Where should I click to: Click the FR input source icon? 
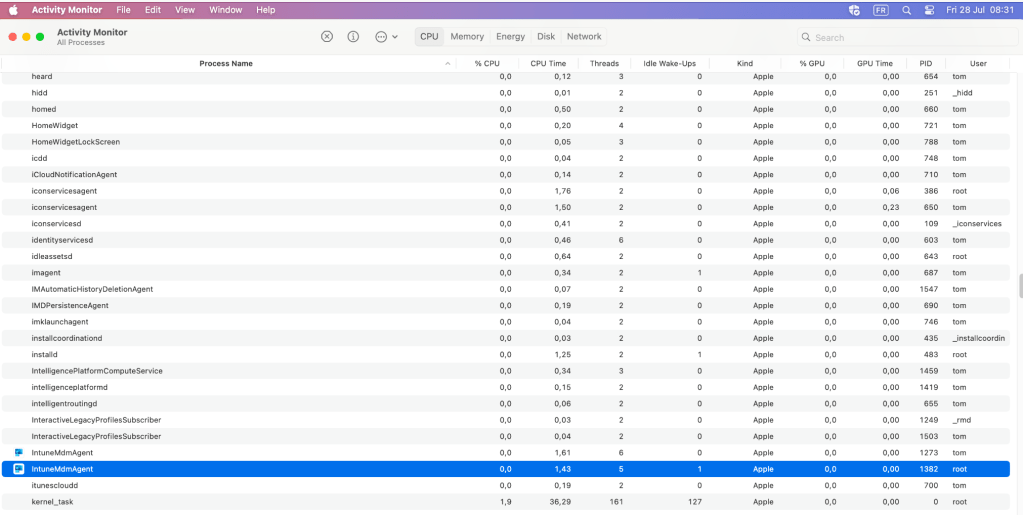[x=880, y=10]
